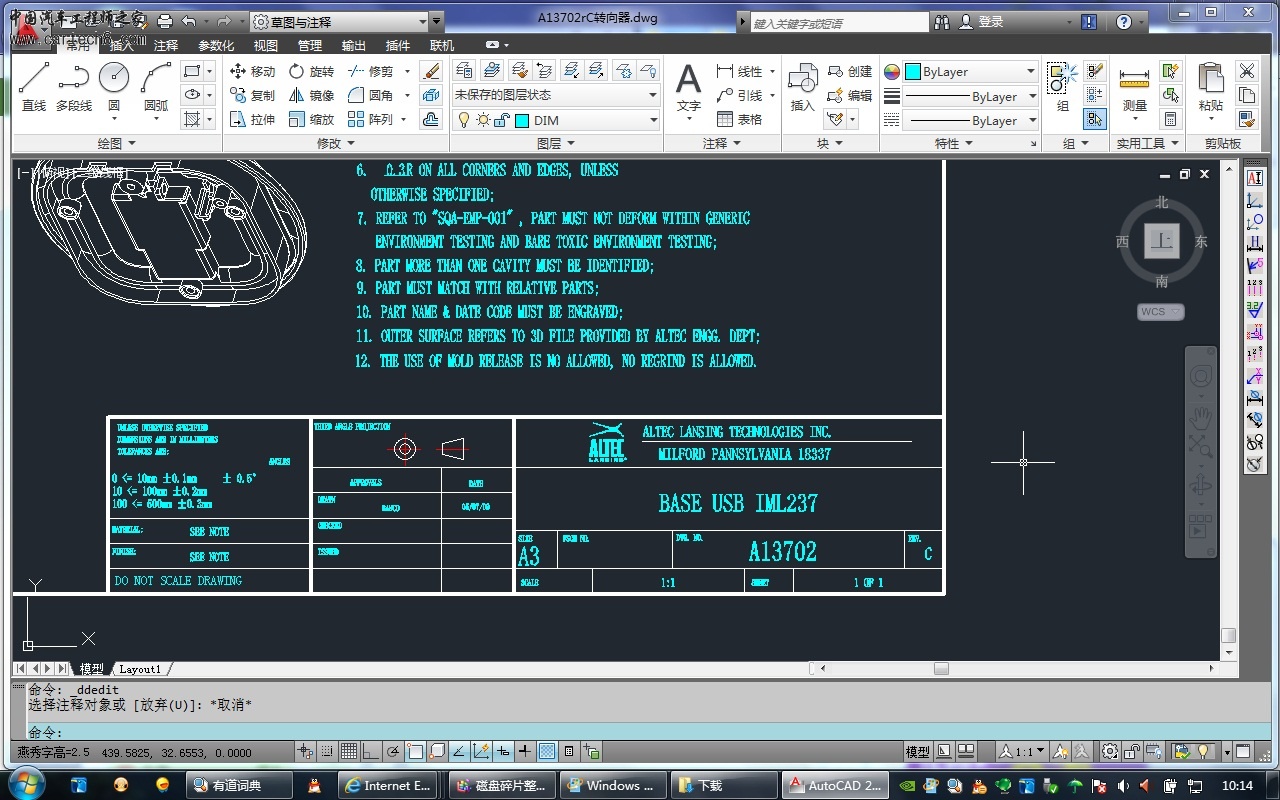Click the 旋转 (Rotate) tool
The image size is (1280, 800).
311,71
